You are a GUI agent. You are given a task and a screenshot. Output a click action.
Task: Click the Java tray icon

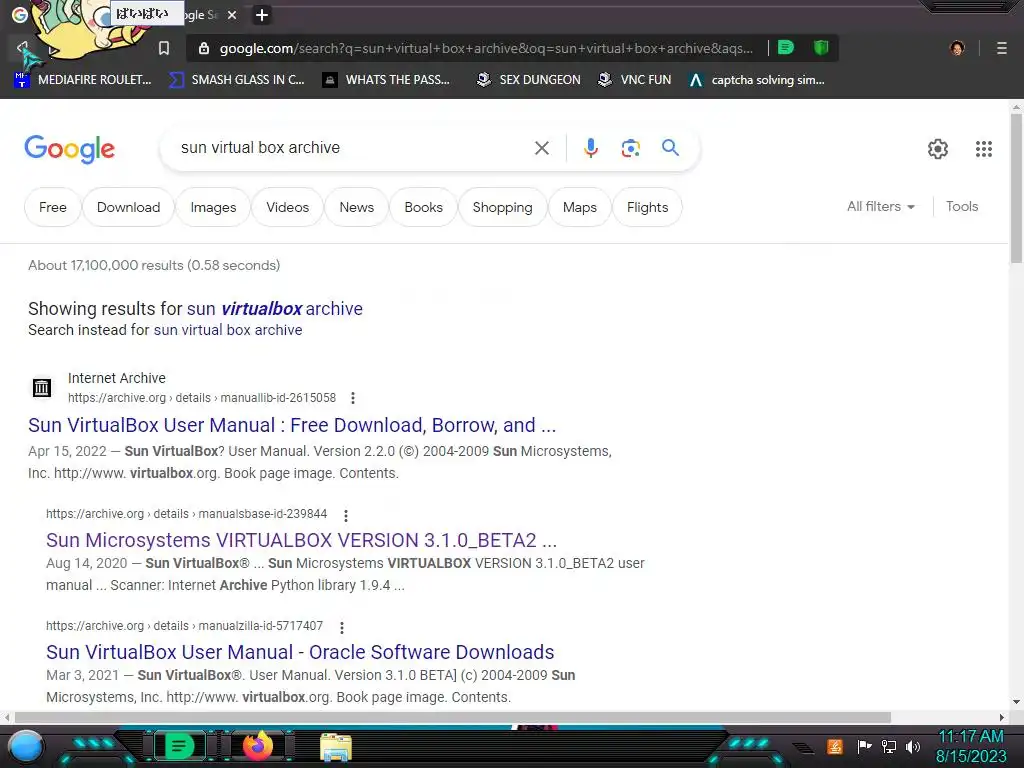click(x=835, y=746)
